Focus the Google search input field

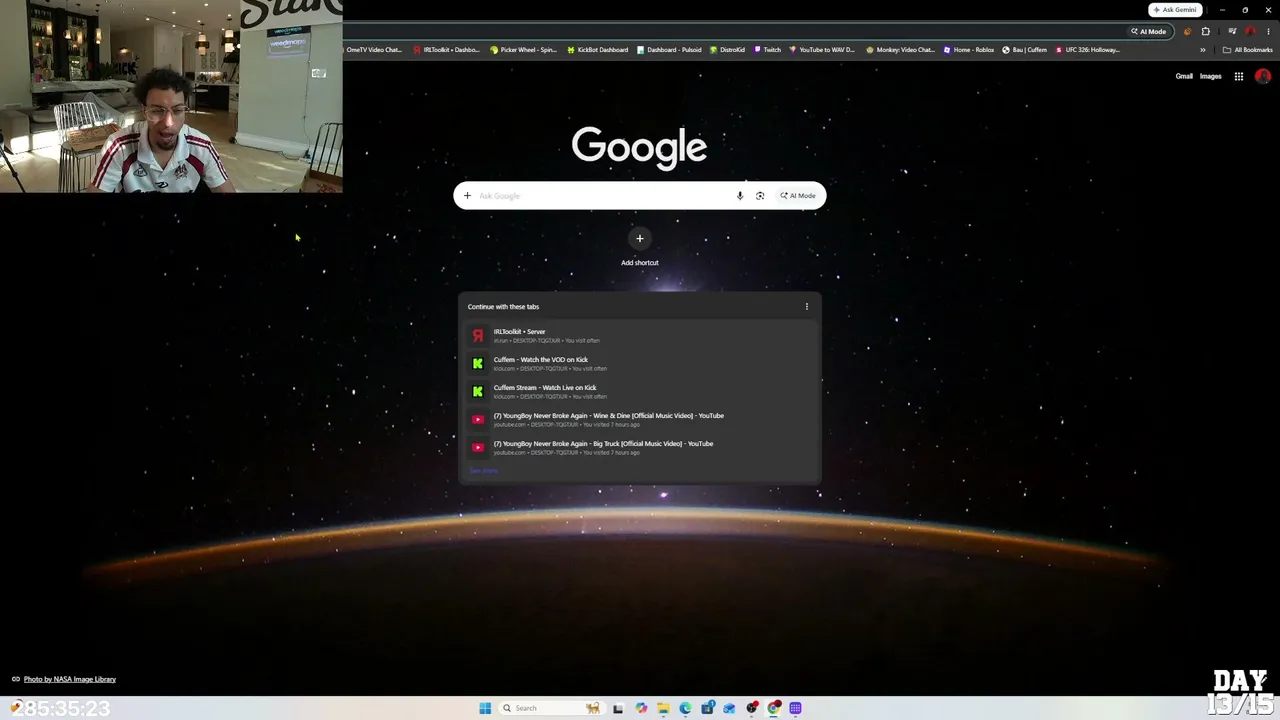[605, 196]
